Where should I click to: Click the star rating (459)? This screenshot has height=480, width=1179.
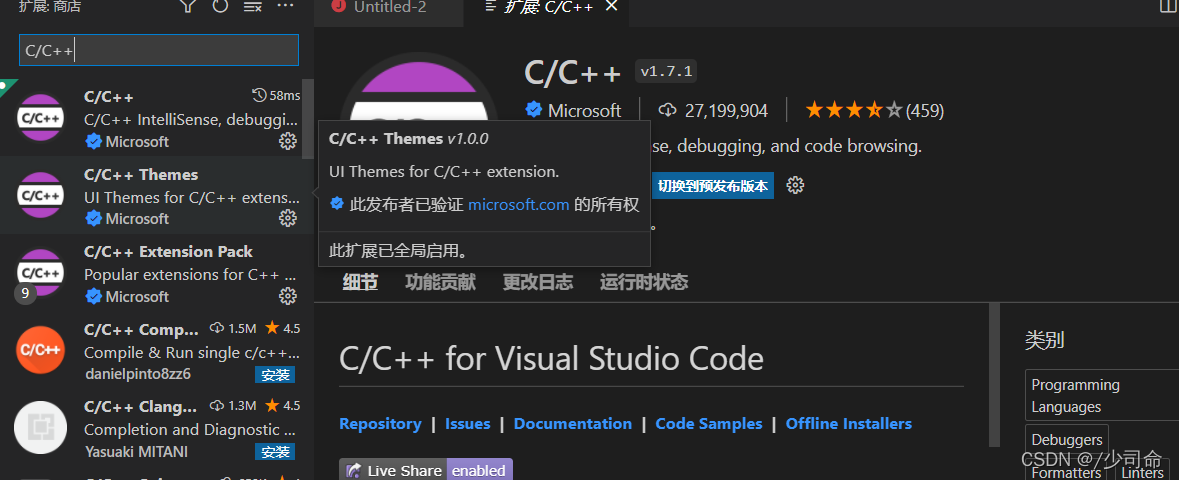[x=874, y=111]
